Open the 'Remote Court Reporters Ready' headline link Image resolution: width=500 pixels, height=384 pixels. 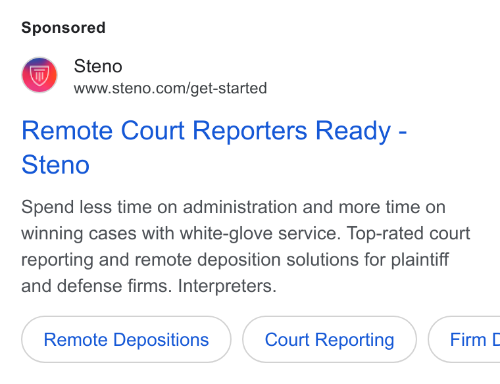214,147
